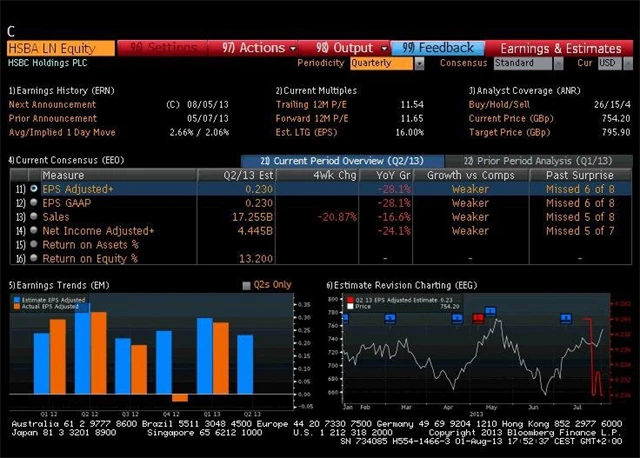Open Current Consensus (EEO) section
Image resolution: width=640 pixels, height=458 pixels.
(x=66, y=160)
